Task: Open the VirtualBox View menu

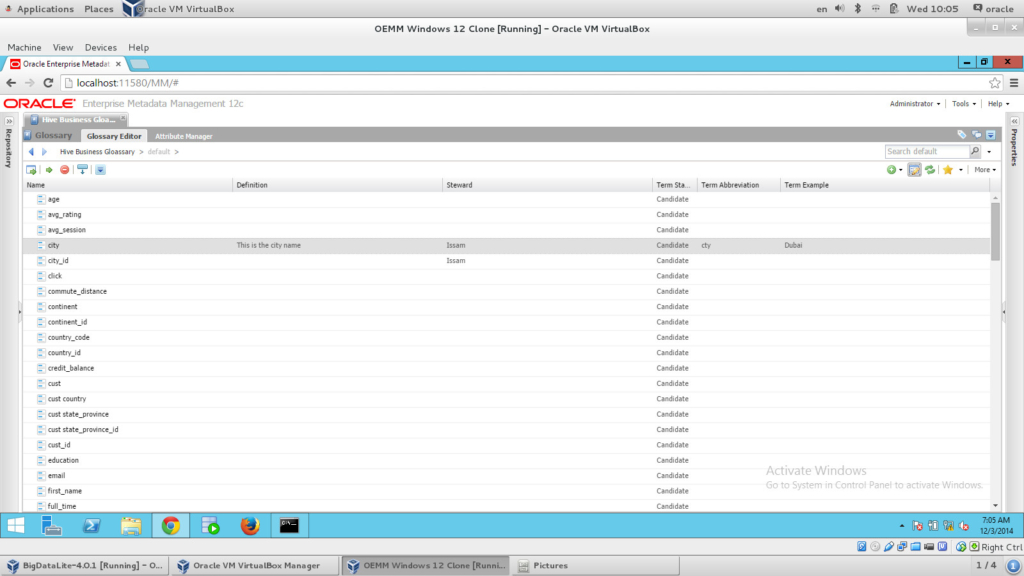Action: (x=63, y=48)
